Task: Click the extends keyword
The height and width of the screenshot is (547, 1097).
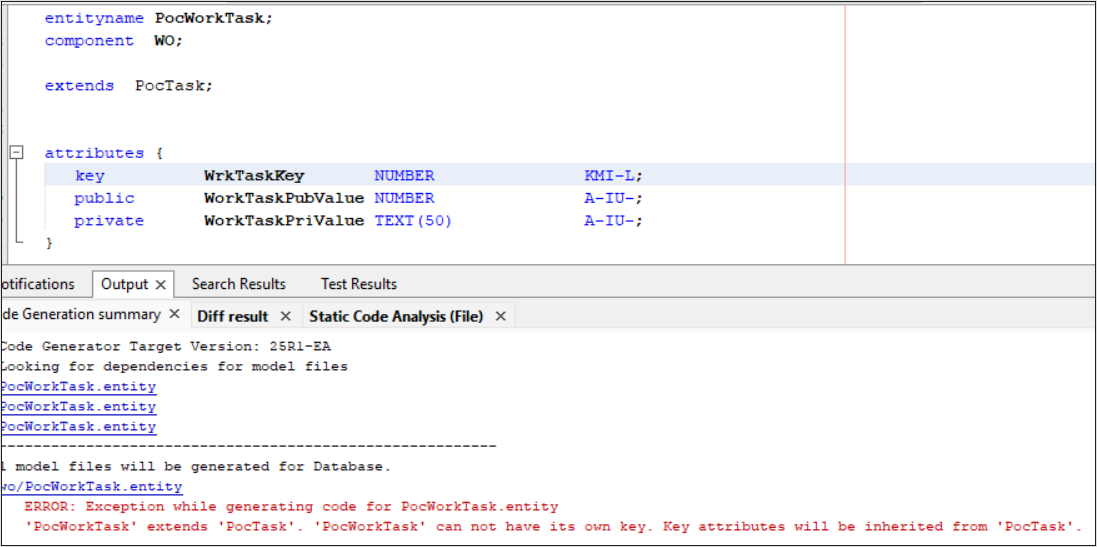Action: (x=79, y=86)
